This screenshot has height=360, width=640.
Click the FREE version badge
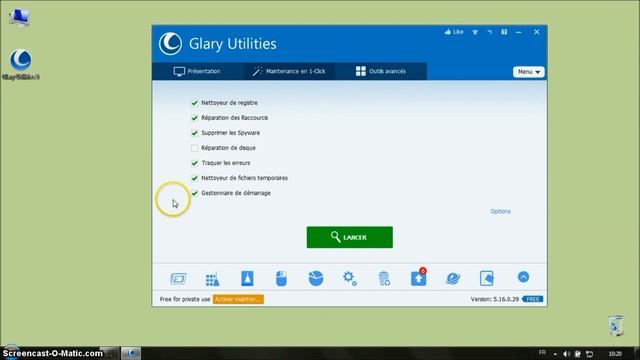pos(533,299)
